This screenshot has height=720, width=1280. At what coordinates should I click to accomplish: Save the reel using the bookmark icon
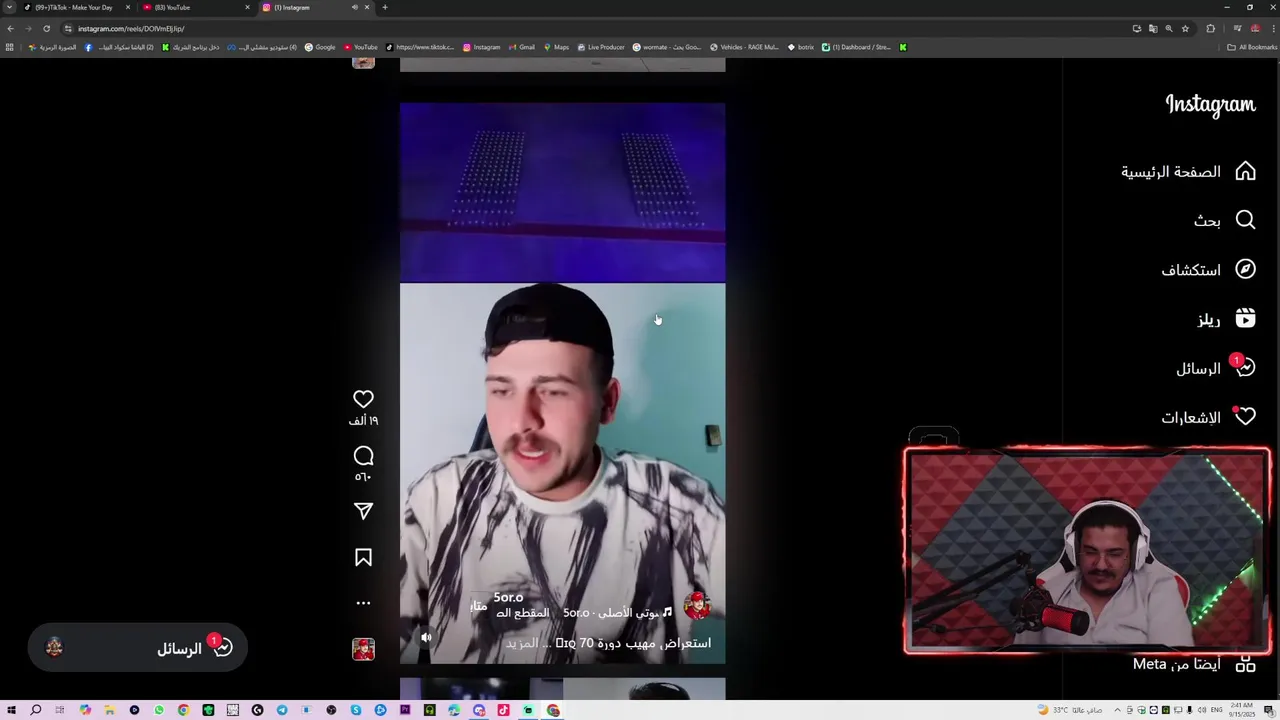pos(363,558)
